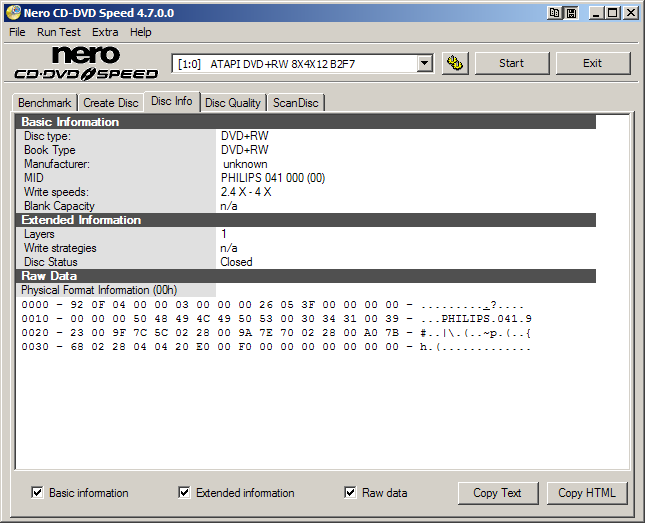645x523 pixels.
Task: Open the File menu
Action: [x=17, y=32]
